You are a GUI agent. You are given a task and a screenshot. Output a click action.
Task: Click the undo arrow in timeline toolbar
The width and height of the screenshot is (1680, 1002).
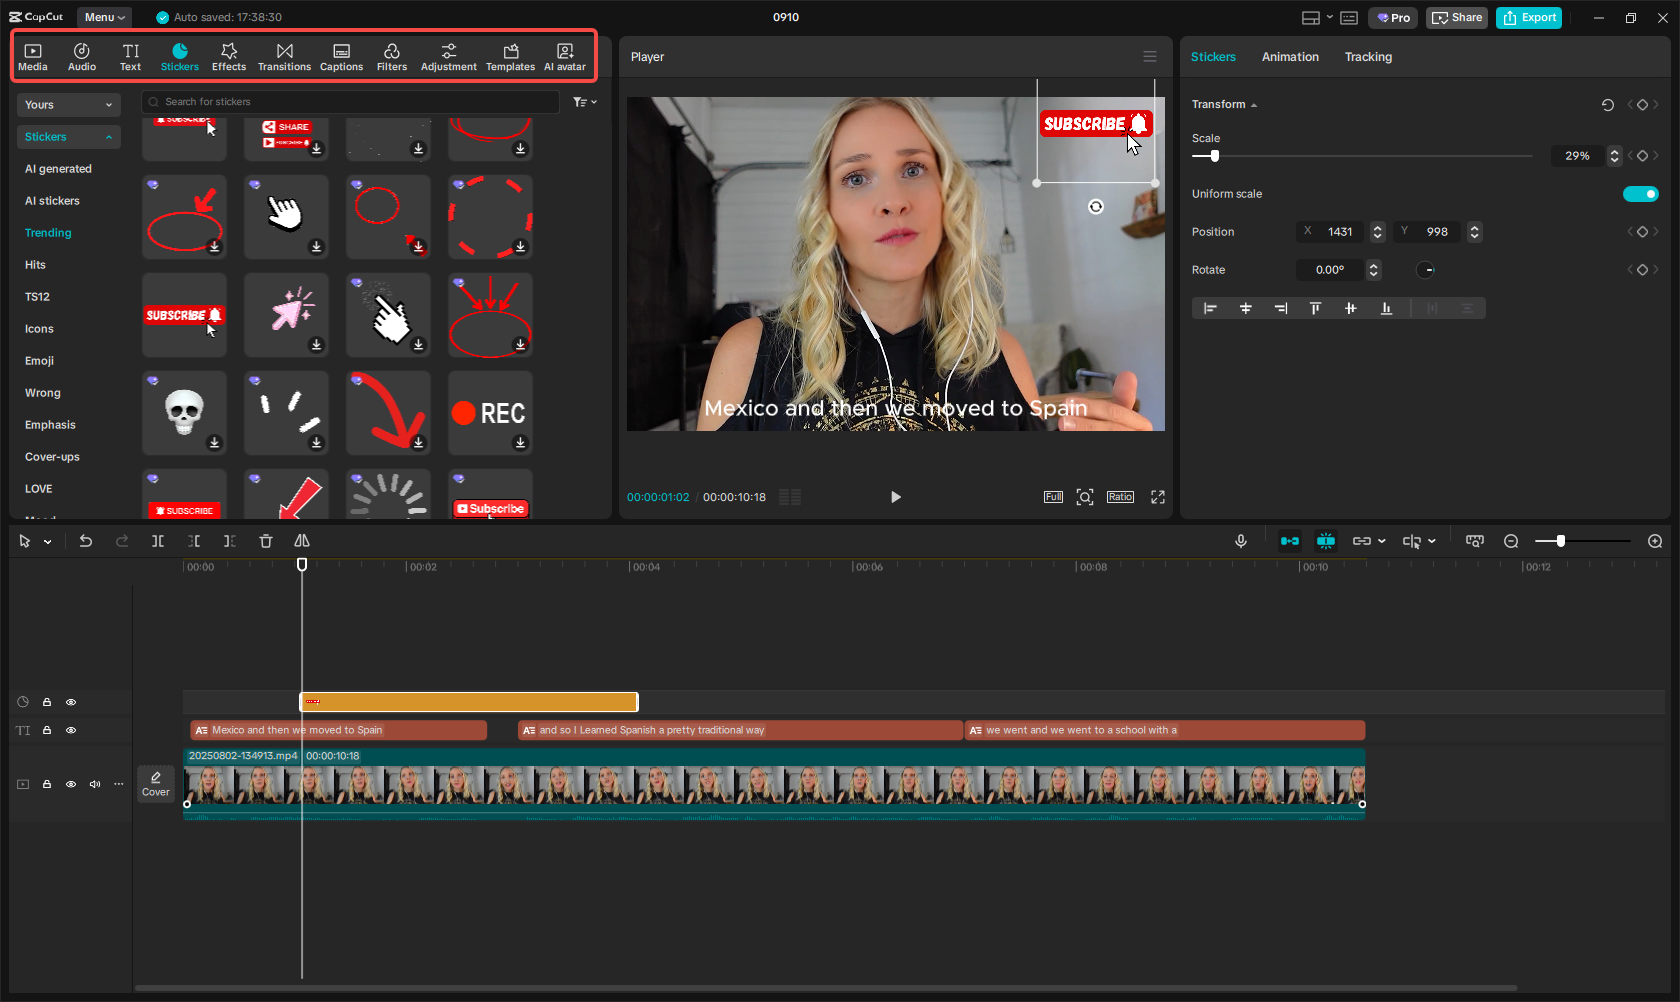[x=86, y=541]
